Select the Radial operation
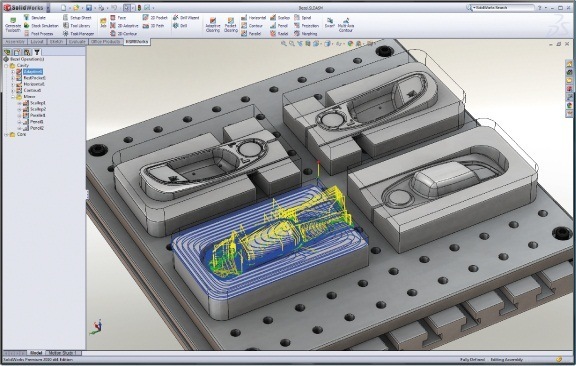576x366 pixels. pyautogui.click(x=279, y=33)
